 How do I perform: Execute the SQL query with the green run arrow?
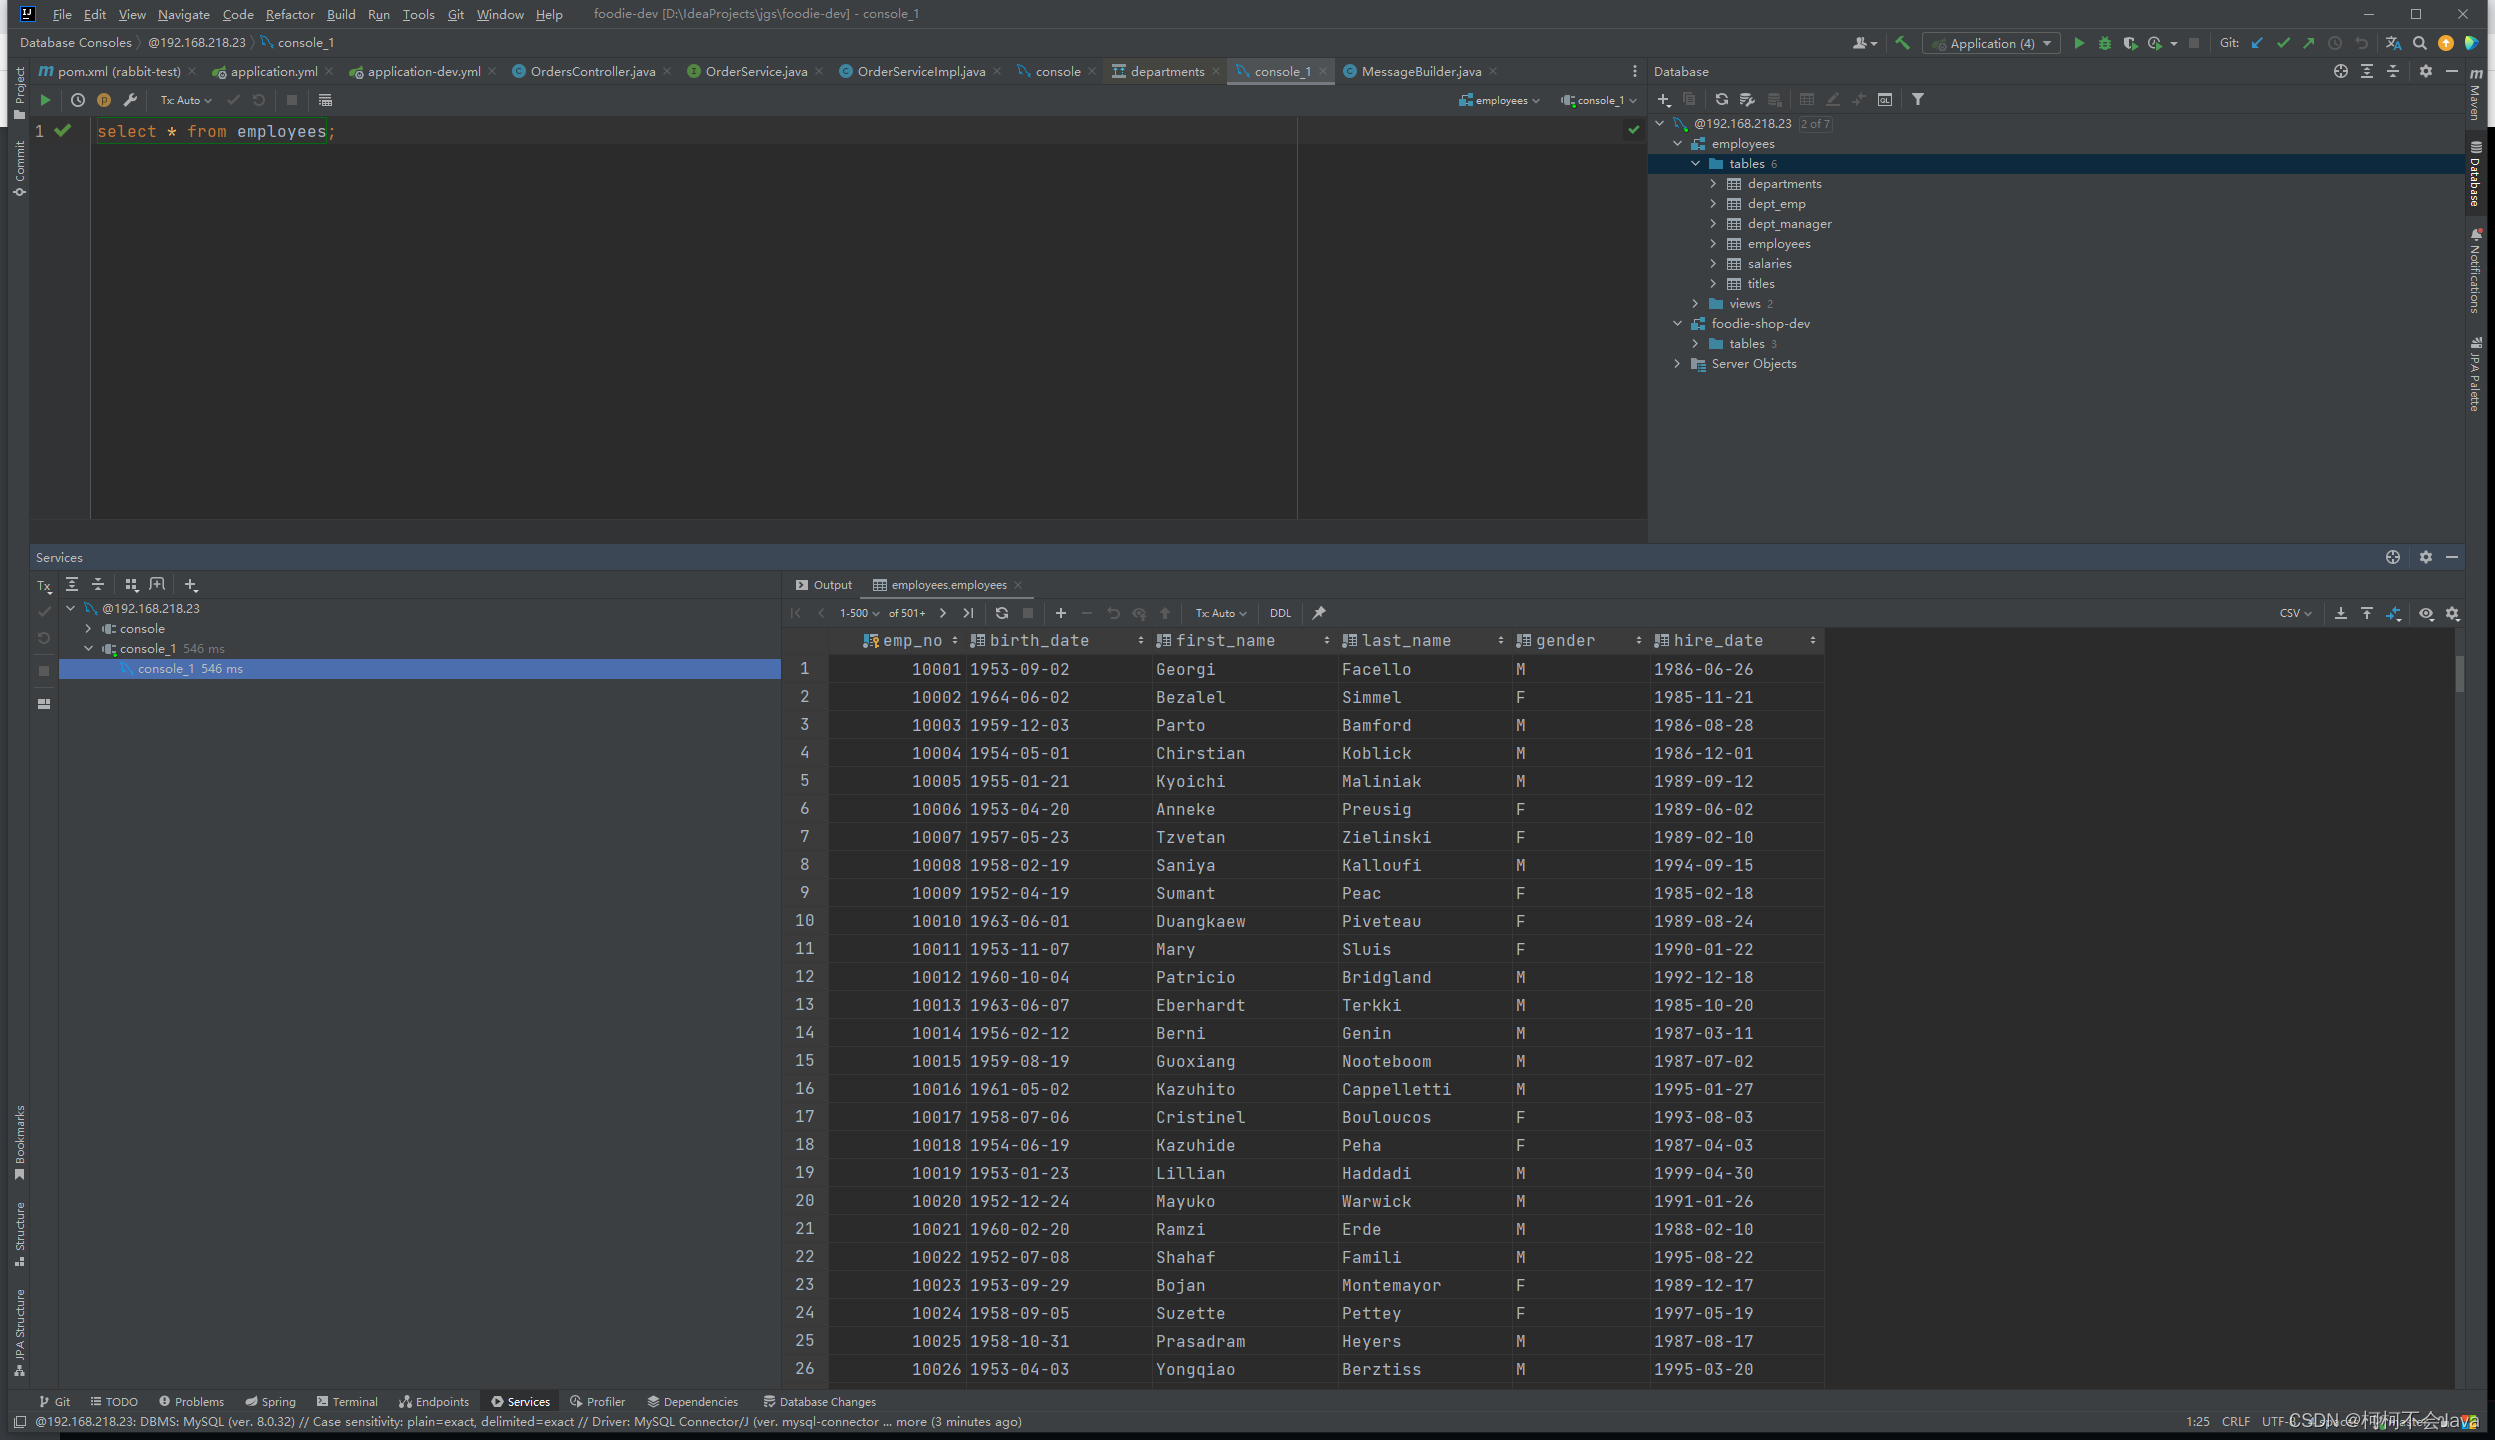(45, 100)
